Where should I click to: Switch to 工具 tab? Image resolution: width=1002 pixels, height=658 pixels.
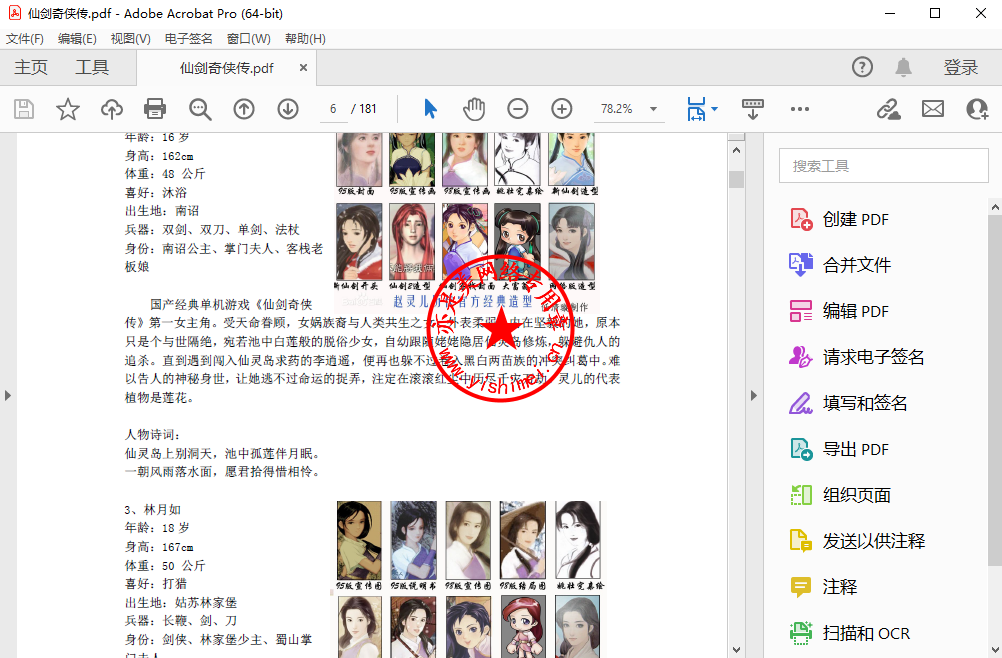[92, 68]
